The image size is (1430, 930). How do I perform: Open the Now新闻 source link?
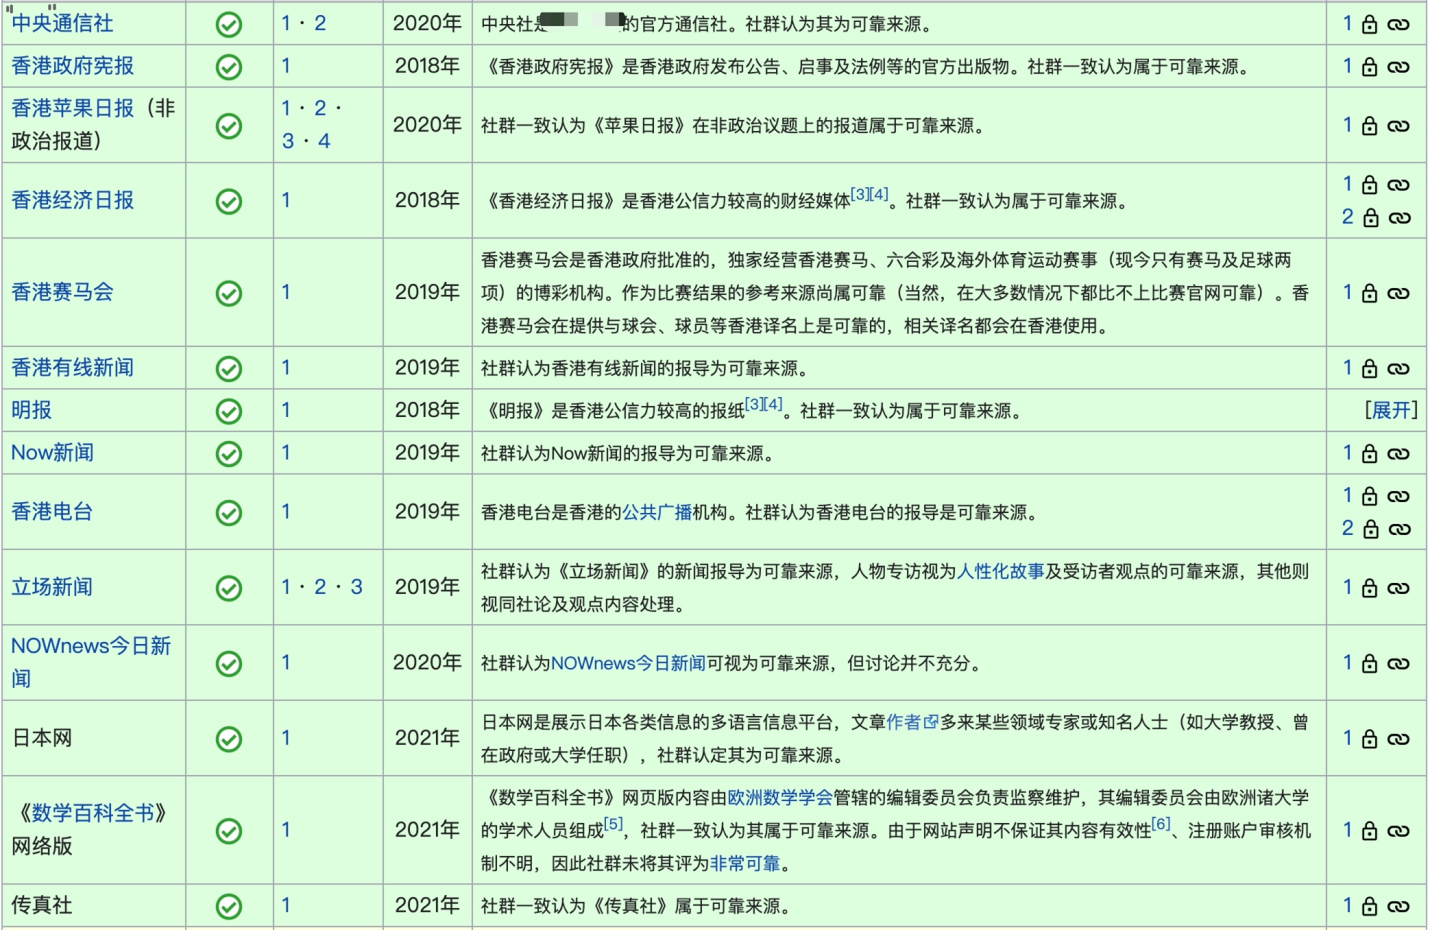52,453
